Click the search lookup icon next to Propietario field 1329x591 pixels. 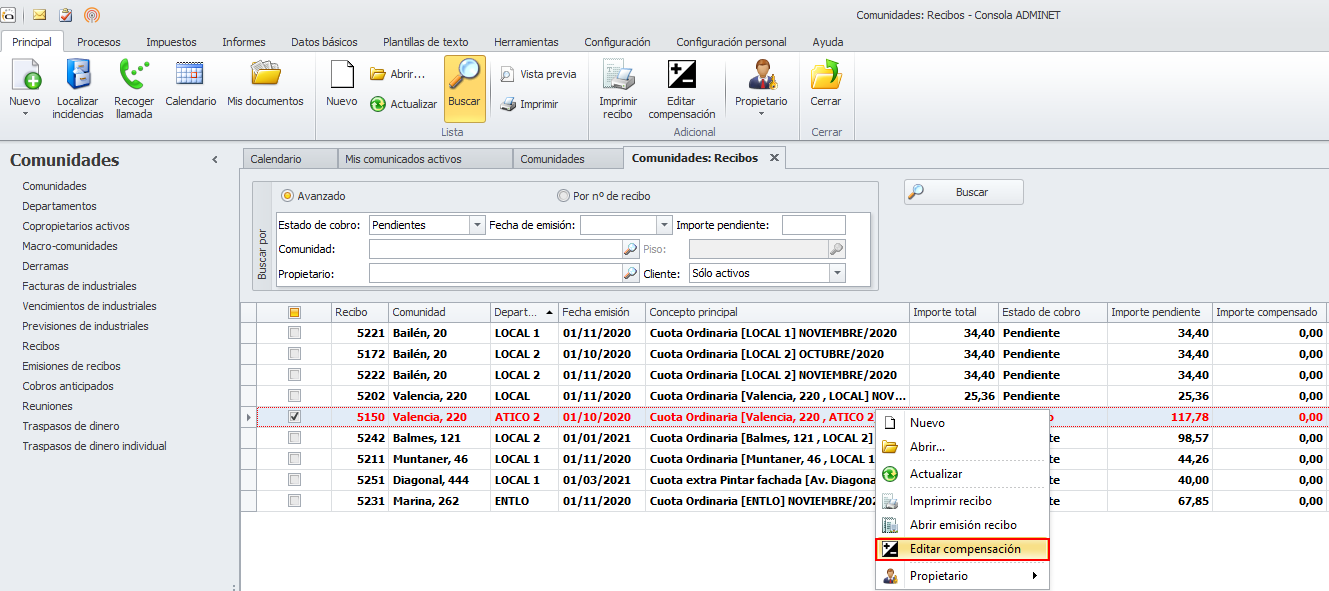coord(631,273)
